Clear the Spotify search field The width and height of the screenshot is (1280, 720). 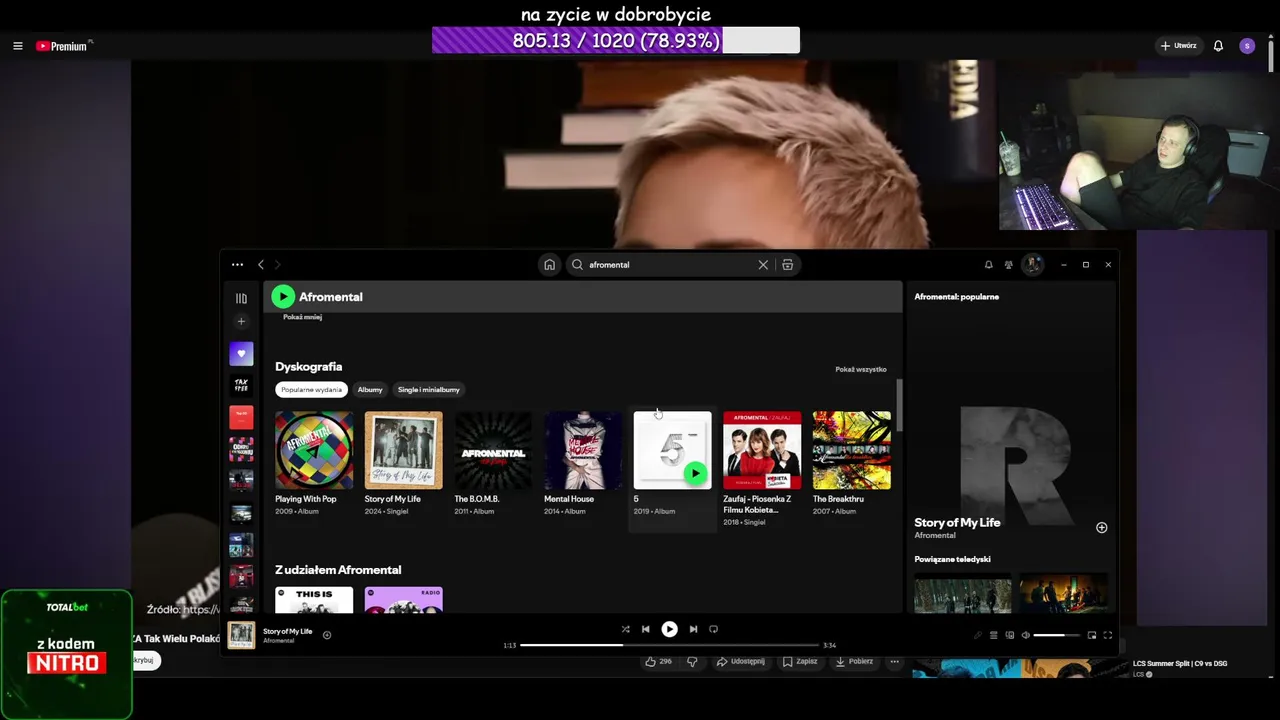(x=763, y=265)
